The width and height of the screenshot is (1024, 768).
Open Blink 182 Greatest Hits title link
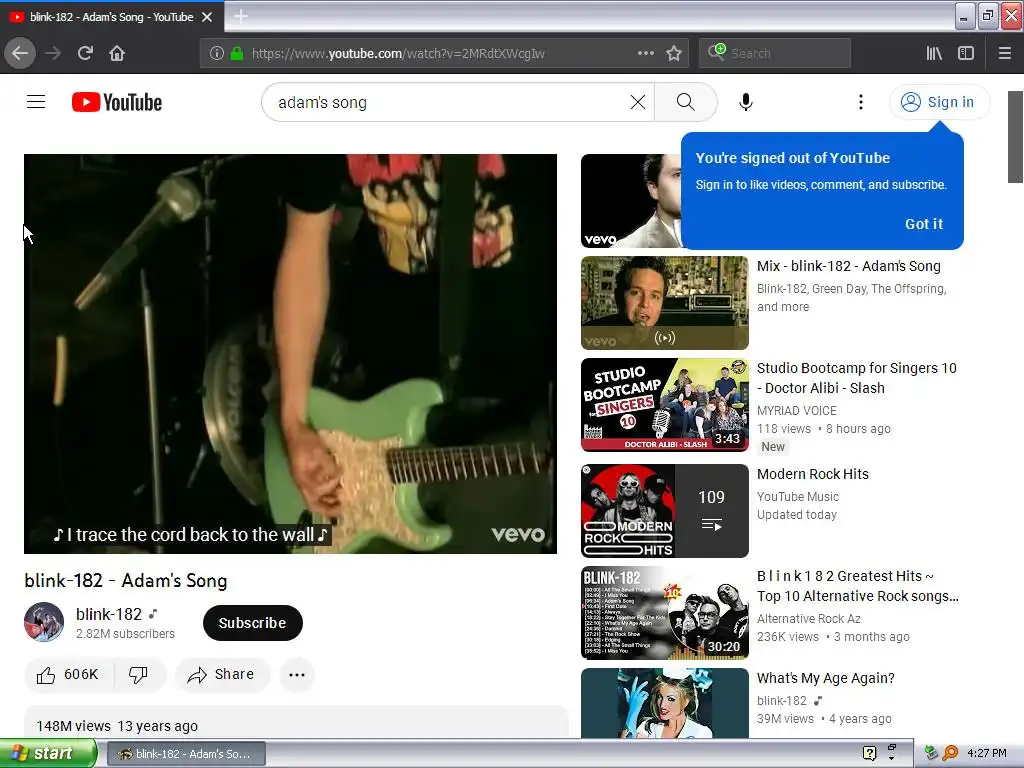coord(857,586)
